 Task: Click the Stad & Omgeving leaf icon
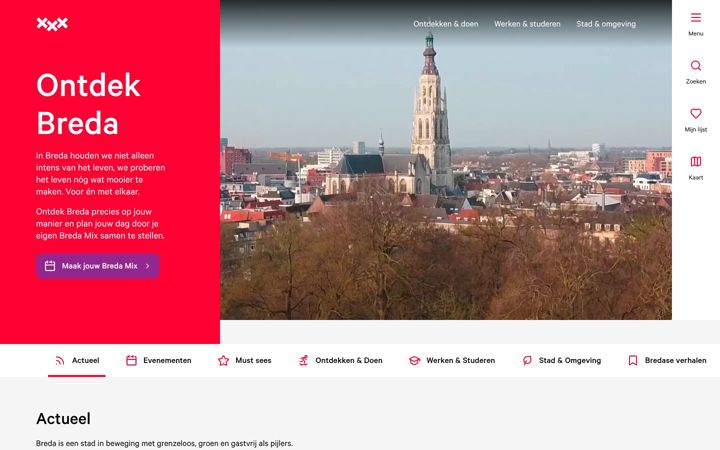coord(527,360)
